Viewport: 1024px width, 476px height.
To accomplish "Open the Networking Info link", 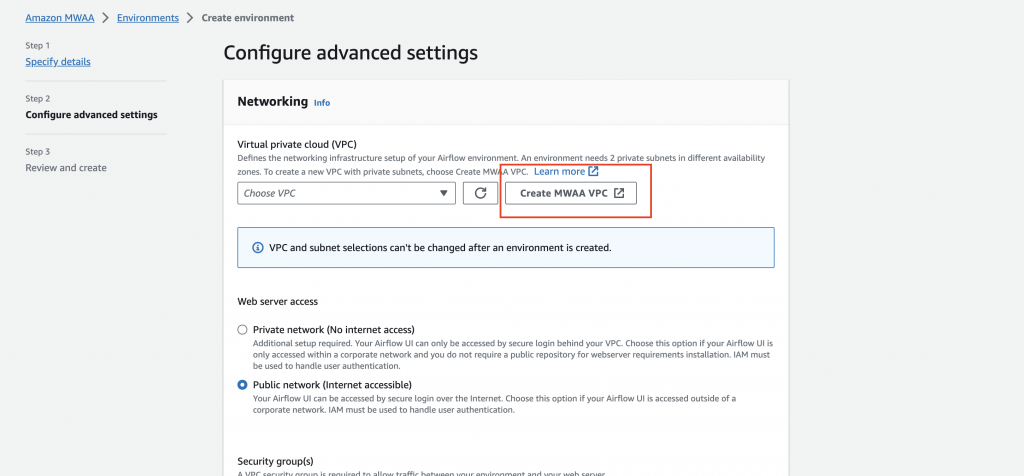I will pos(322,103).
